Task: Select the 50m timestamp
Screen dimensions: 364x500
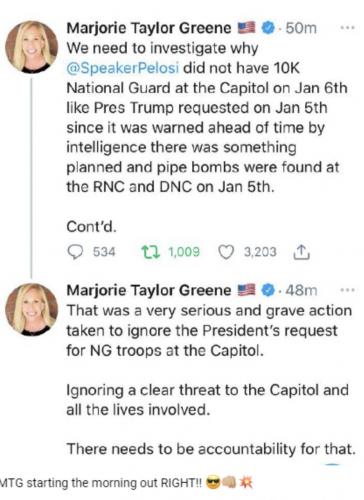Action: [x=301, y=28]
